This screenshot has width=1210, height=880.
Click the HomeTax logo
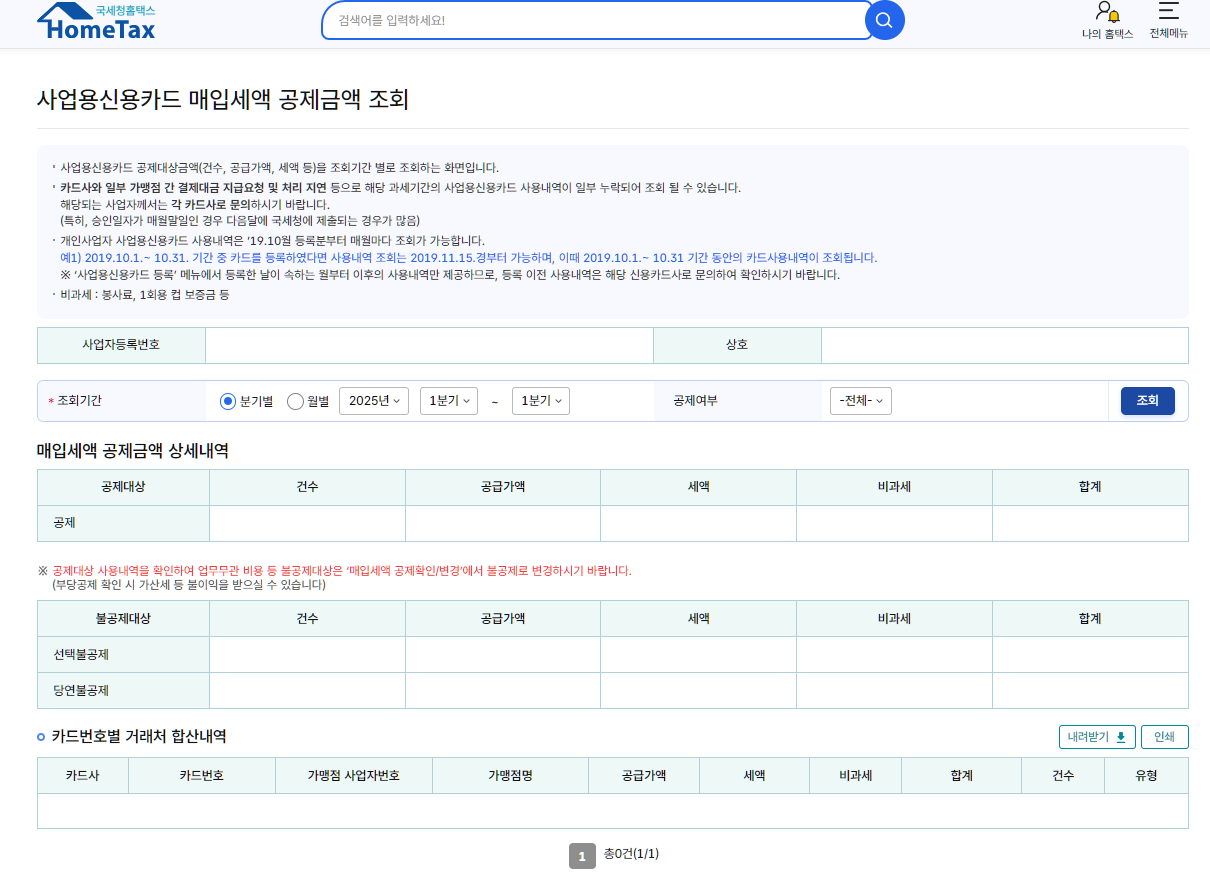(96, 22)
